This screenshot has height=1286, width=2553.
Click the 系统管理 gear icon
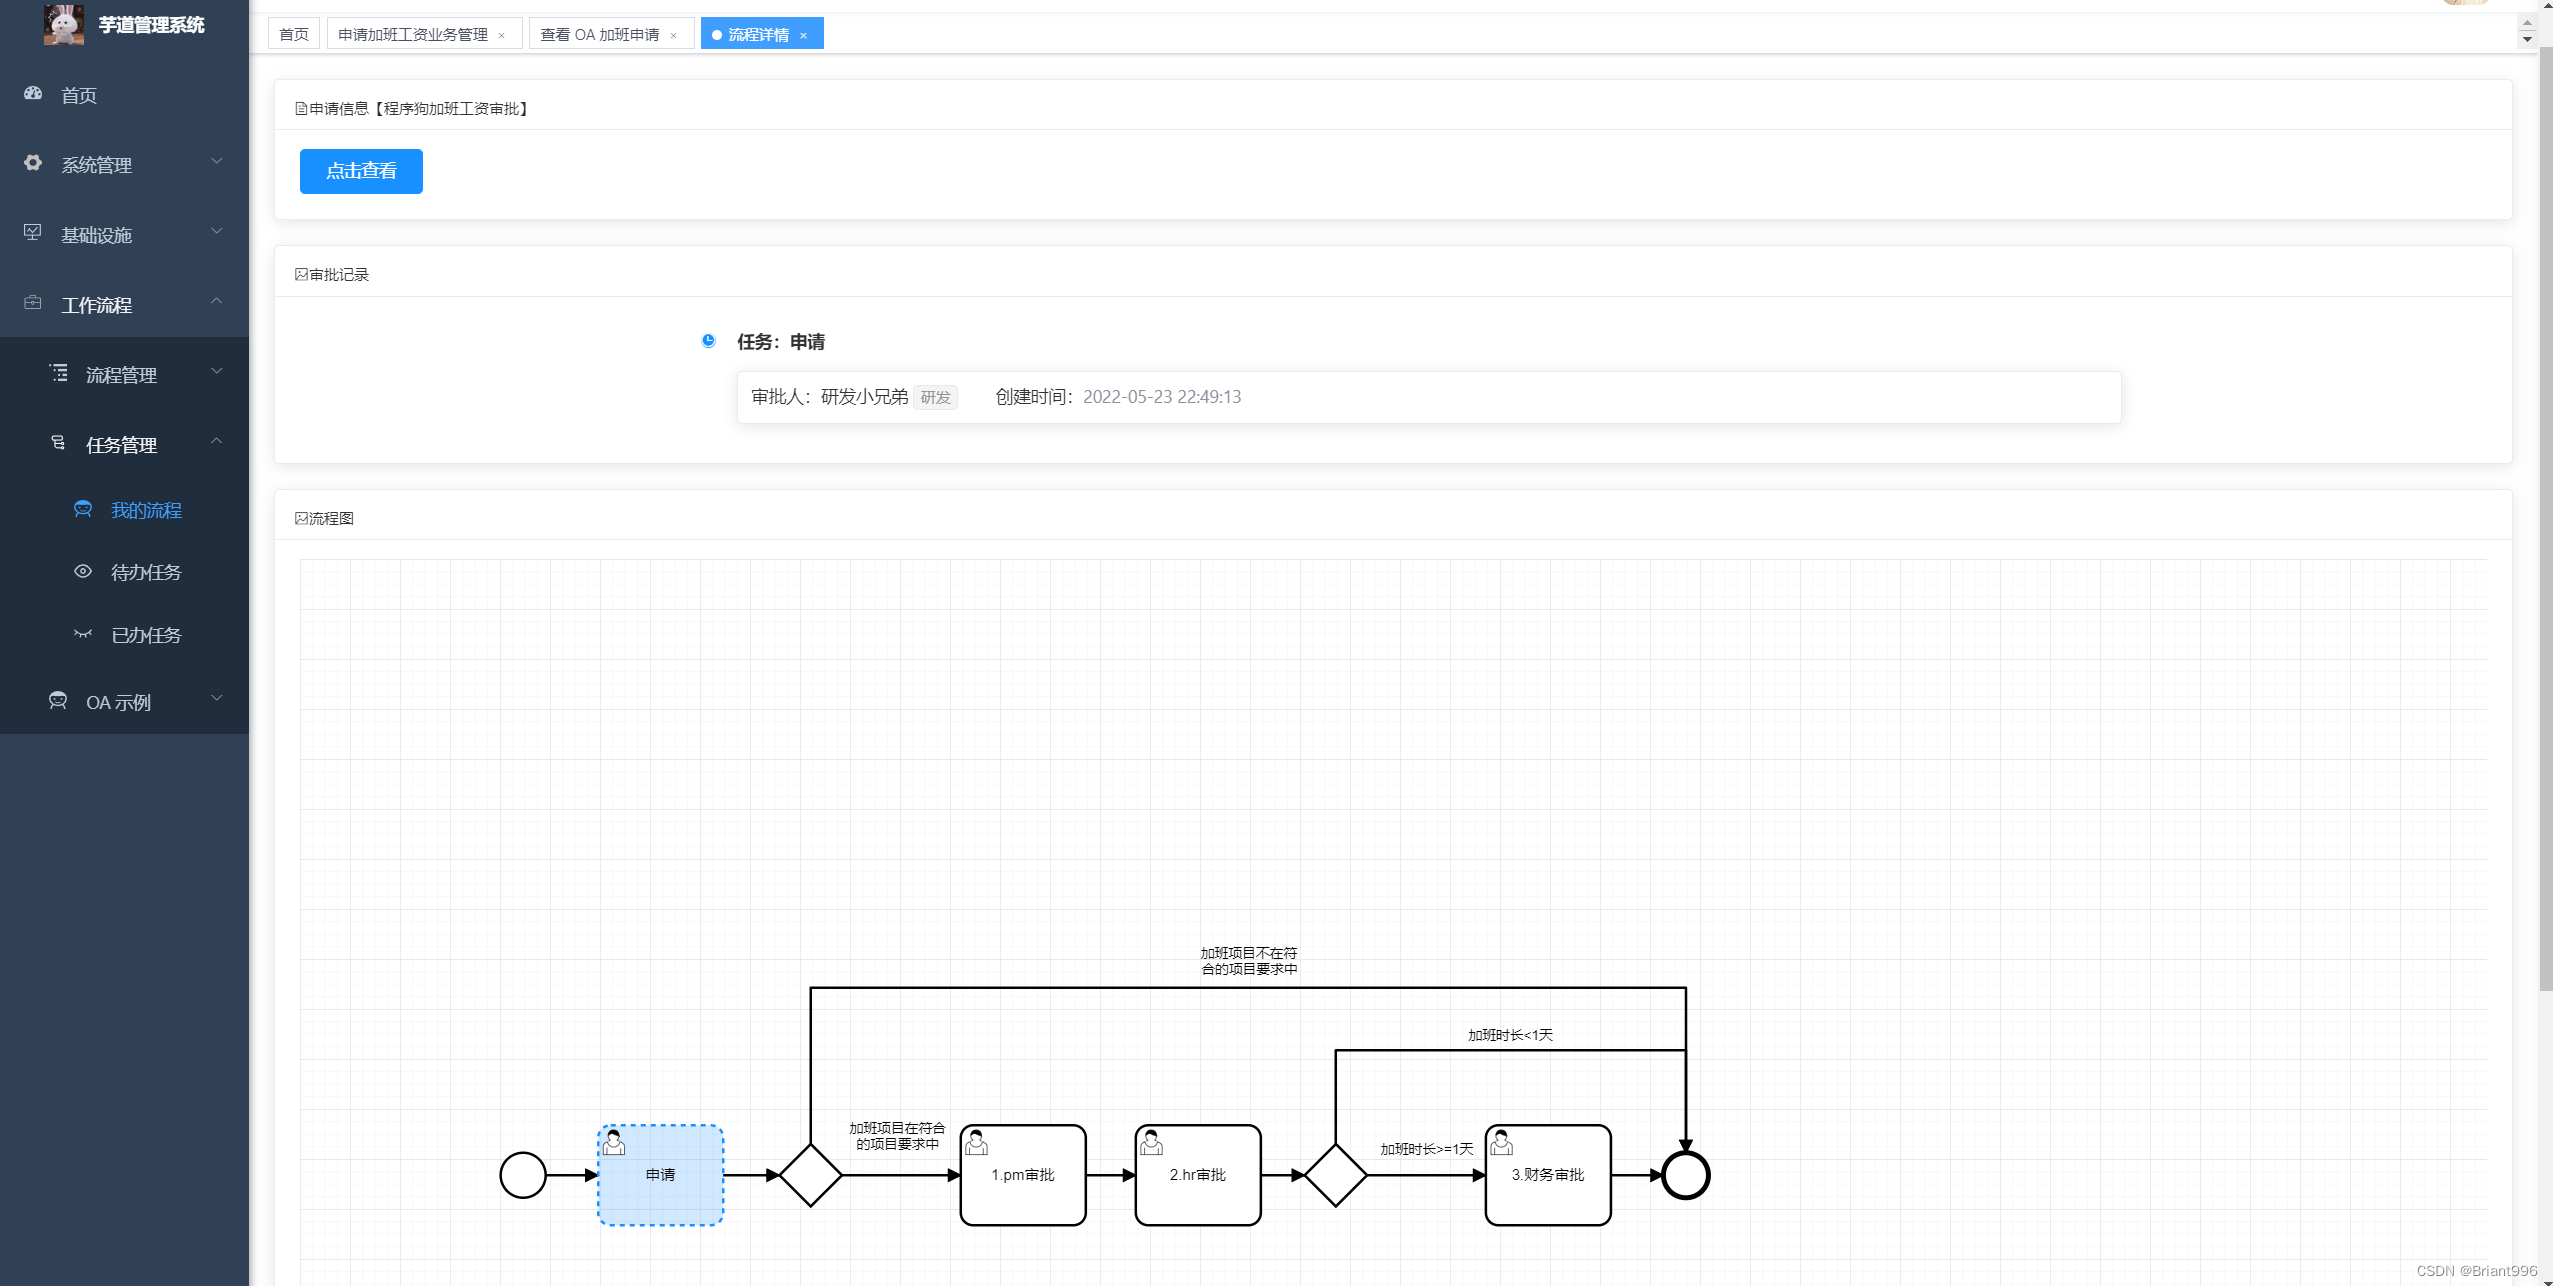[x=33, y=163]
